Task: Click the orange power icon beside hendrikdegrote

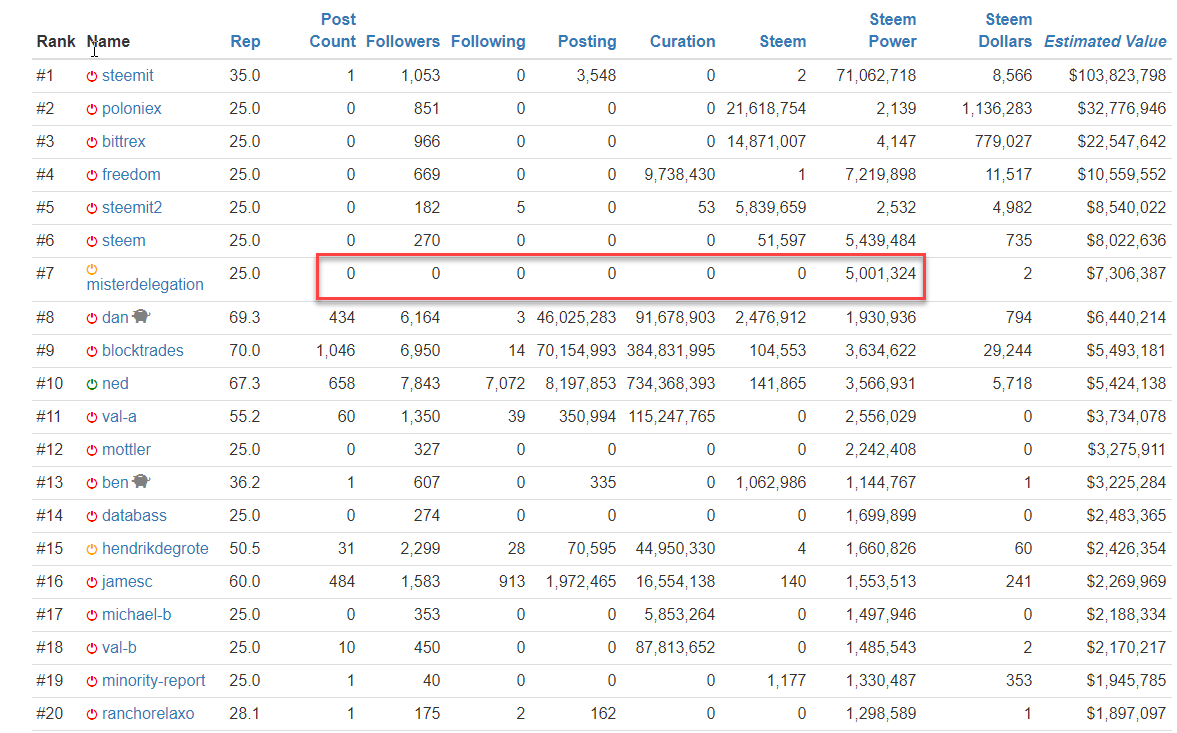Action: (x=92, y=549)
